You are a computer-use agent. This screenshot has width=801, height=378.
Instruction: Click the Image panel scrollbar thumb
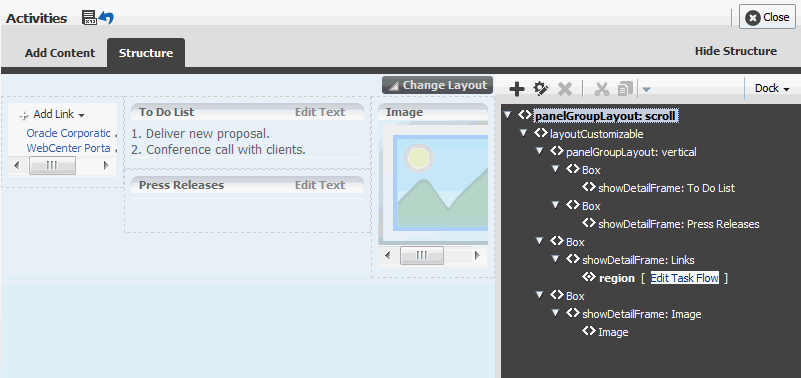pos(421,255)
